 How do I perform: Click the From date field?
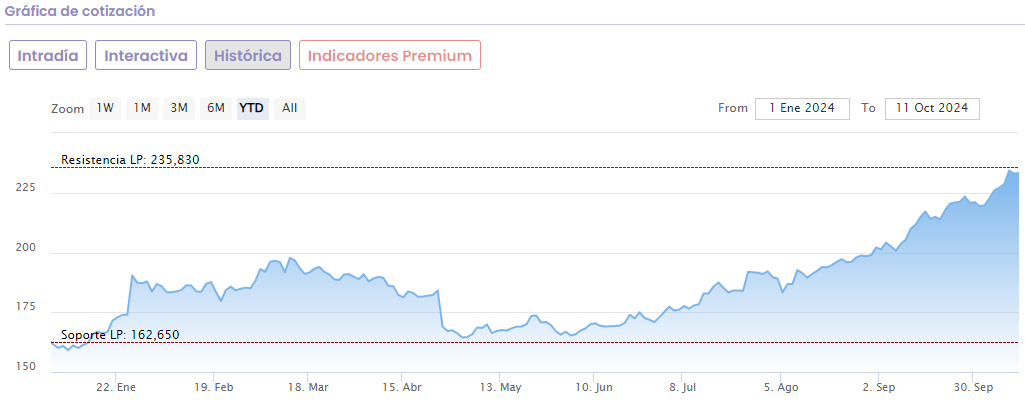coord(802,108)
